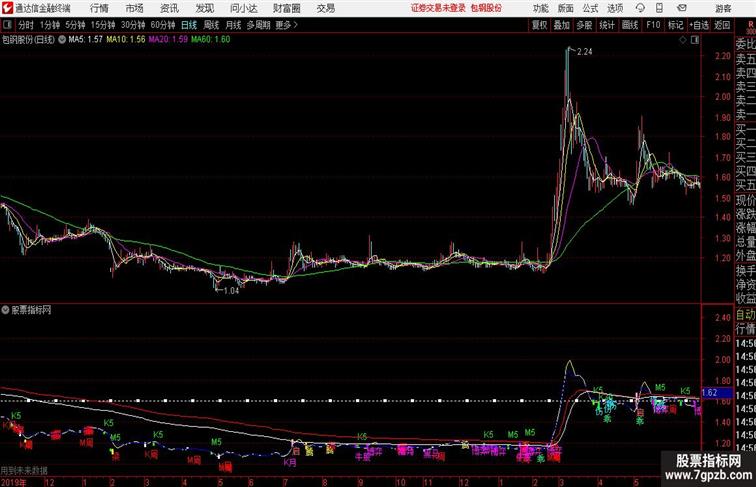Select 多周期 multi-period view
The width and height of the screenshot is (756, 487).
coord(258,25)
